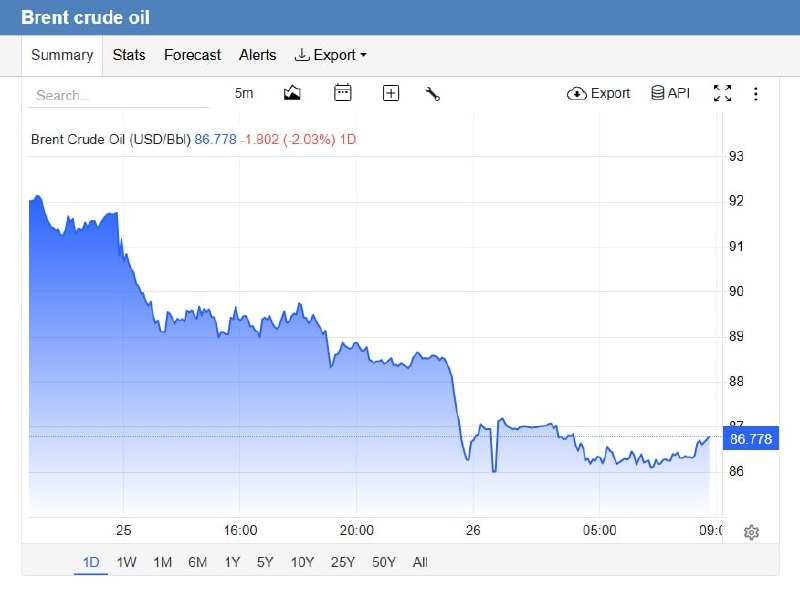Click the 86.778 current price marker
Screen dimensions: 800x589
[x=751, y=438]
